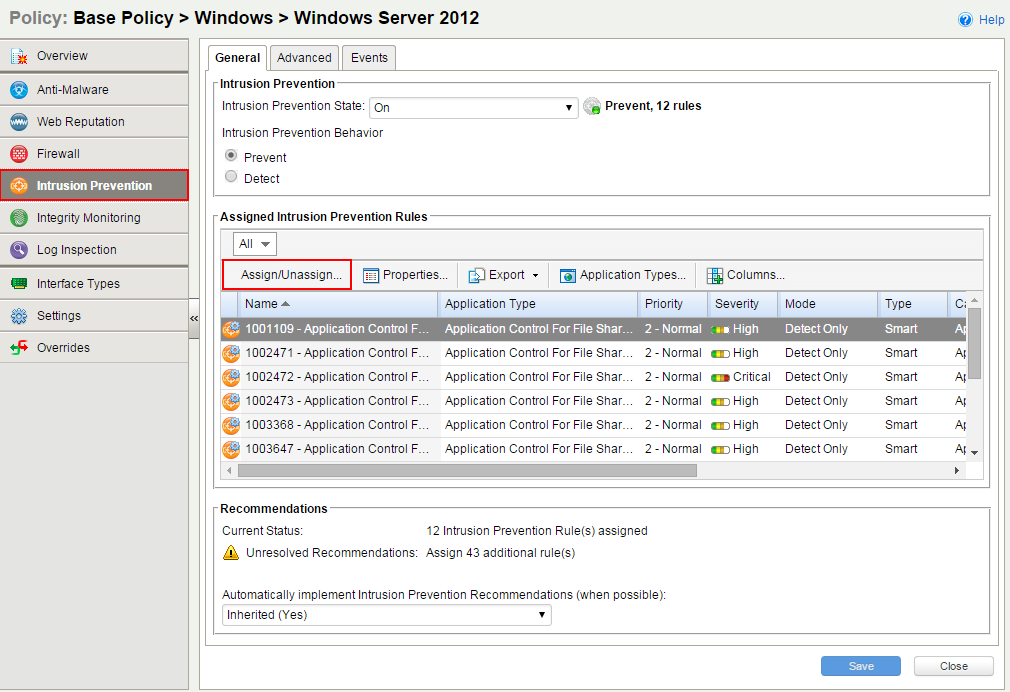The height and width of the screenshot is (692, 1010).
Task: Click the Application Type column header
Action: [x=538, y=304]
